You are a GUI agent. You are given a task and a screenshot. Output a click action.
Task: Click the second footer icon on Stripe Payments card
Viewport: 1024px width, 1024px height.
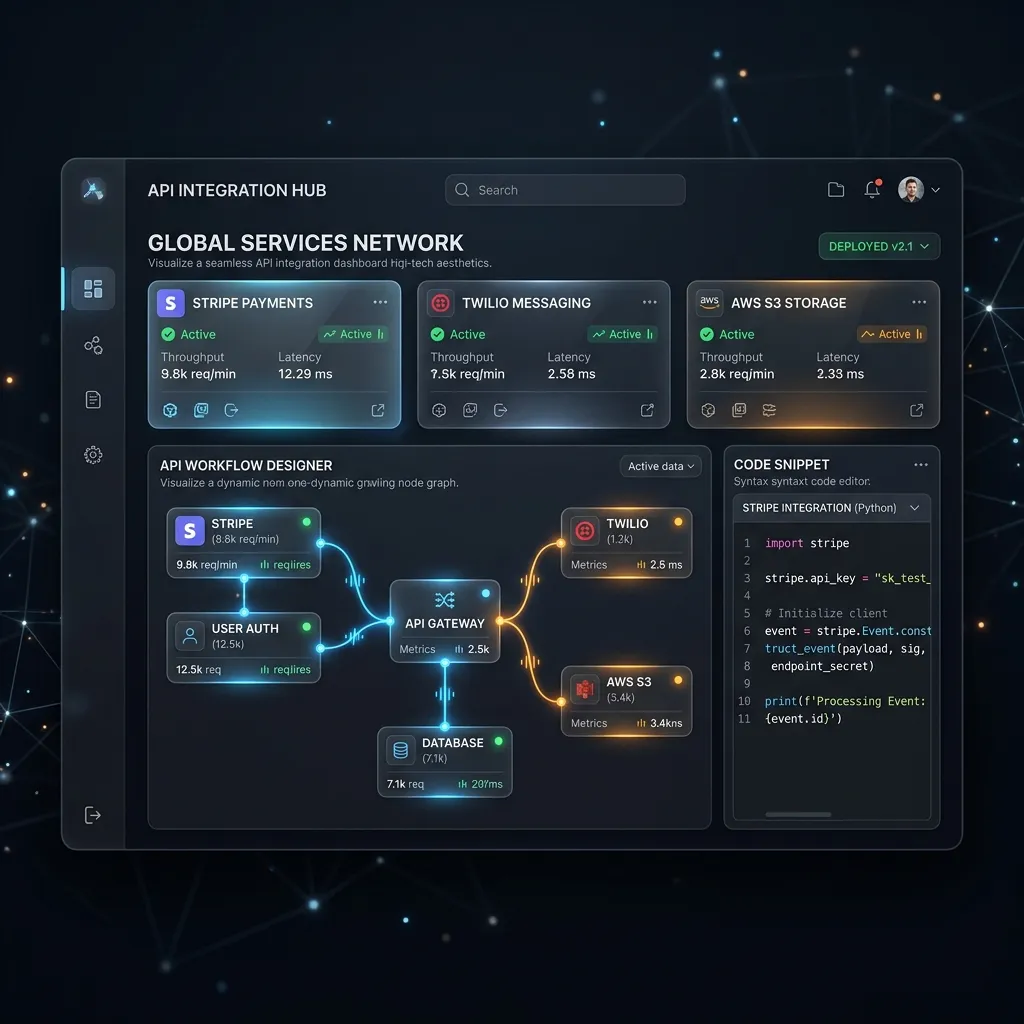(201, 410)
